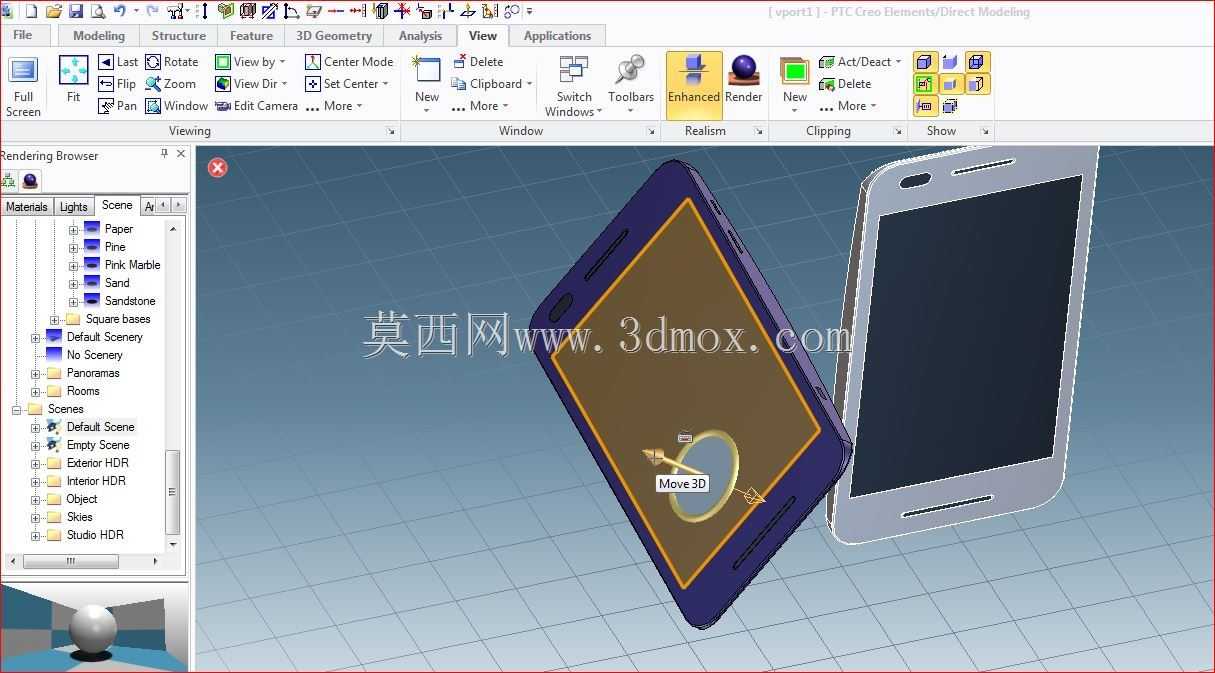The image size is (1215, 673).
Task: Collapse the Scenes tree folder
Action: tap(16, 410)
